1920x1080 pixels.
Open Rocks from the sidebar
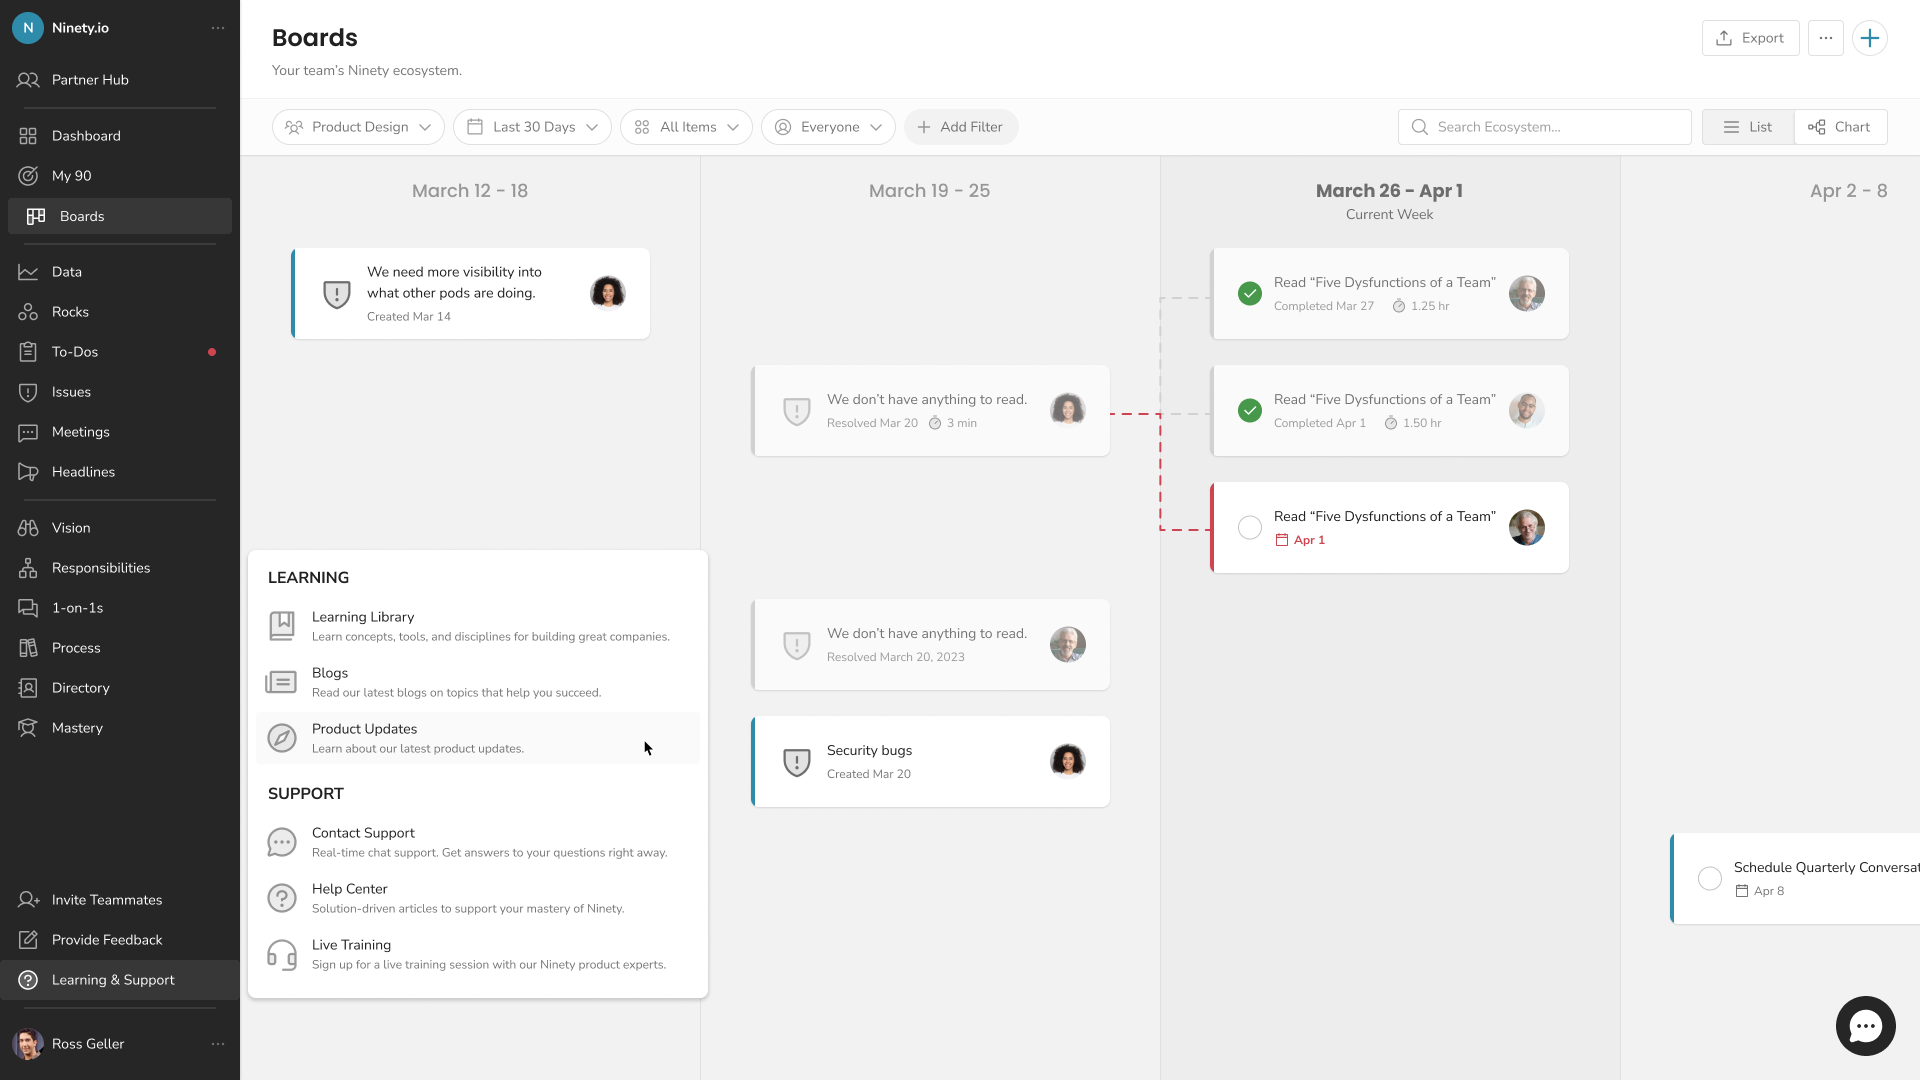[x=70, y=312]
